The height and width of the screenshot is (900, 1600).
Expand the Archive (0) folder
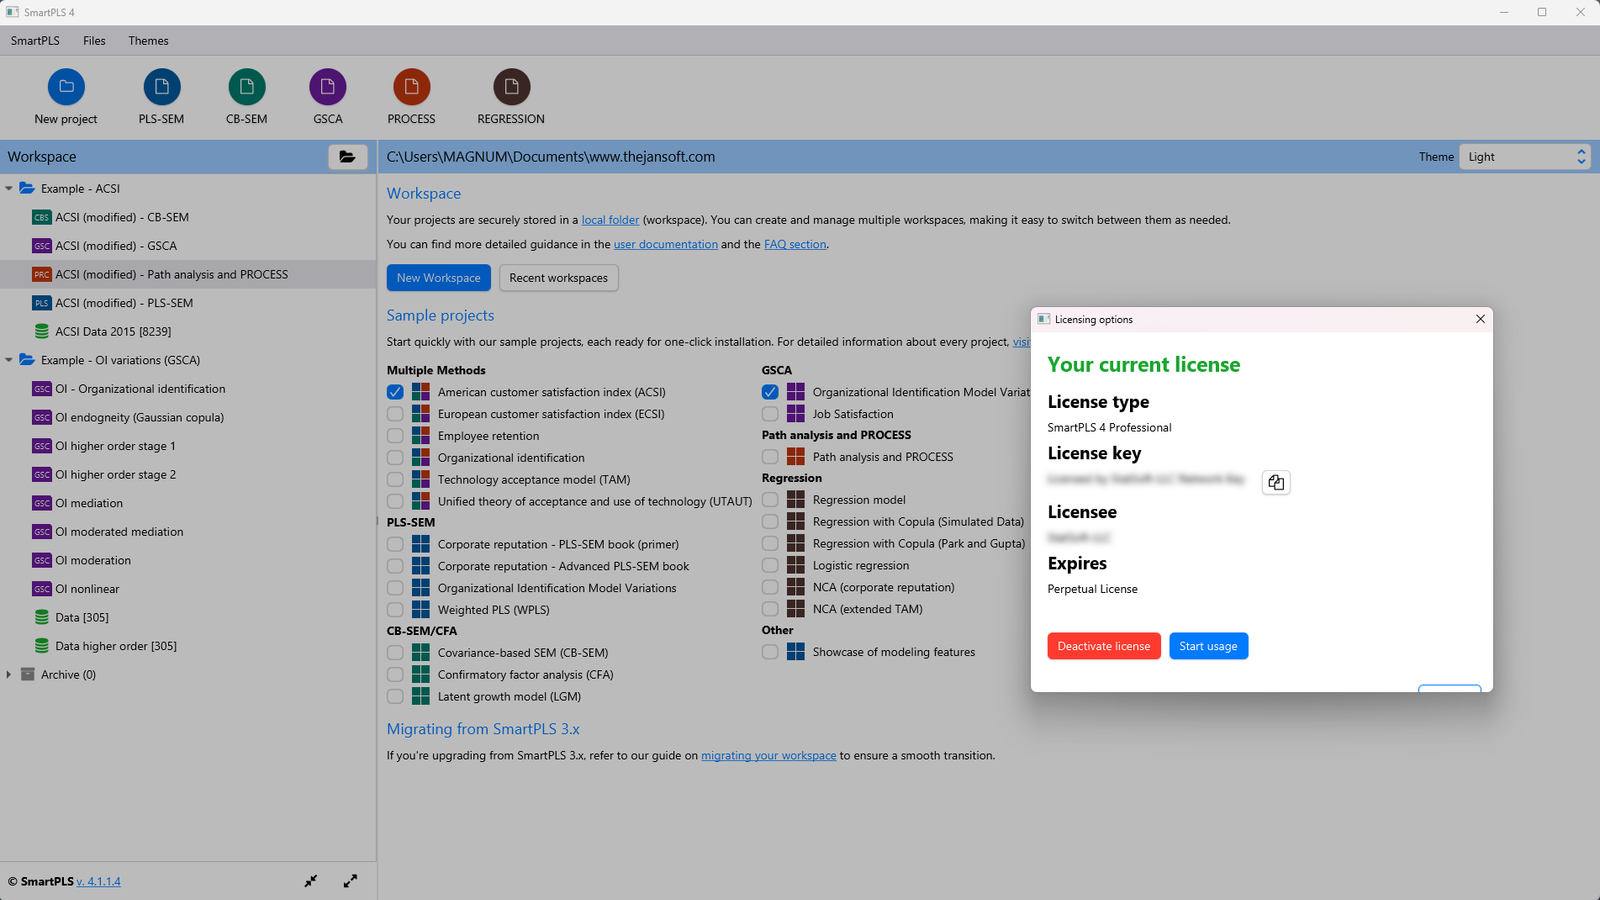click(9, 675)
